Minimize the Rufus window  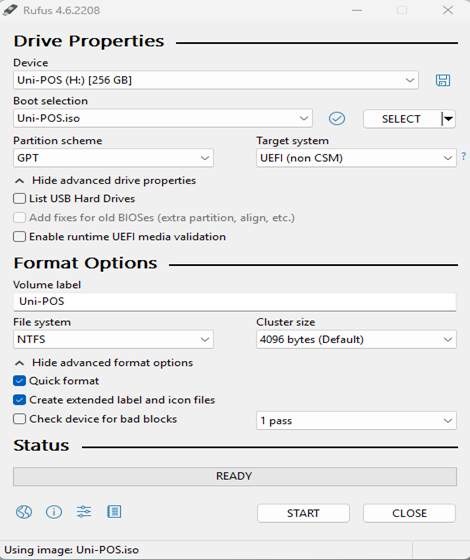[x=357, y=10]
